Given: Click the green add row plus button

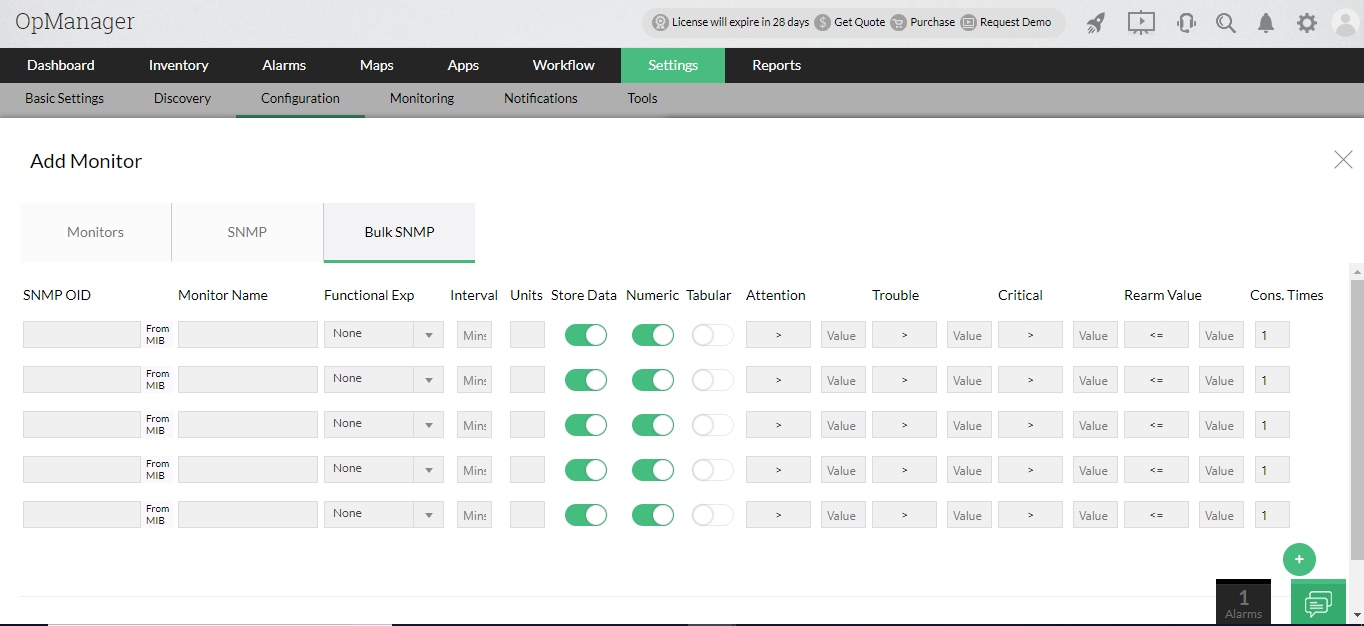Looking at the screenshot, I should point(1299,559).
